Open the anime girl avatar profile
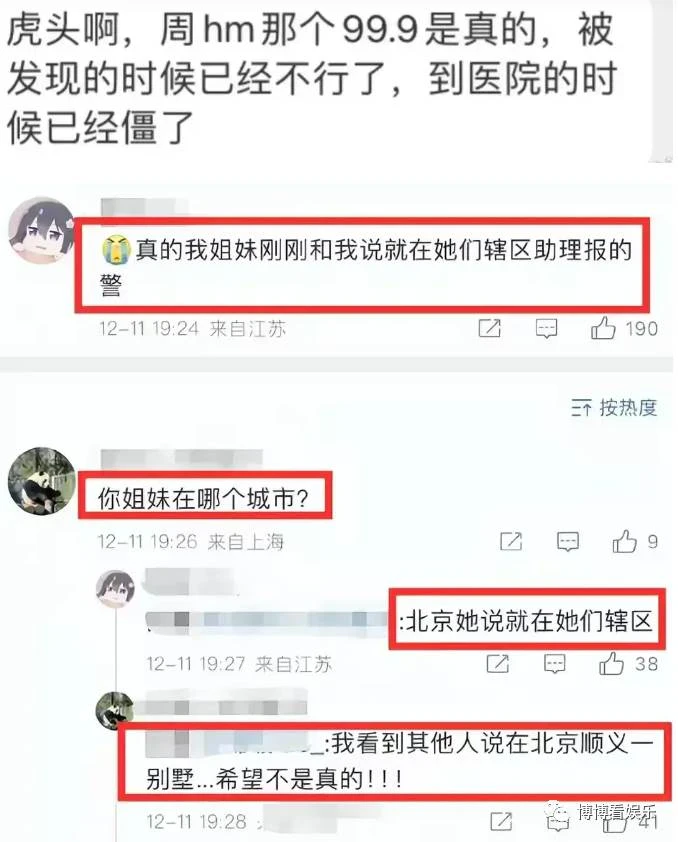This screenshot has width=678, height=842. click(41, 230)
